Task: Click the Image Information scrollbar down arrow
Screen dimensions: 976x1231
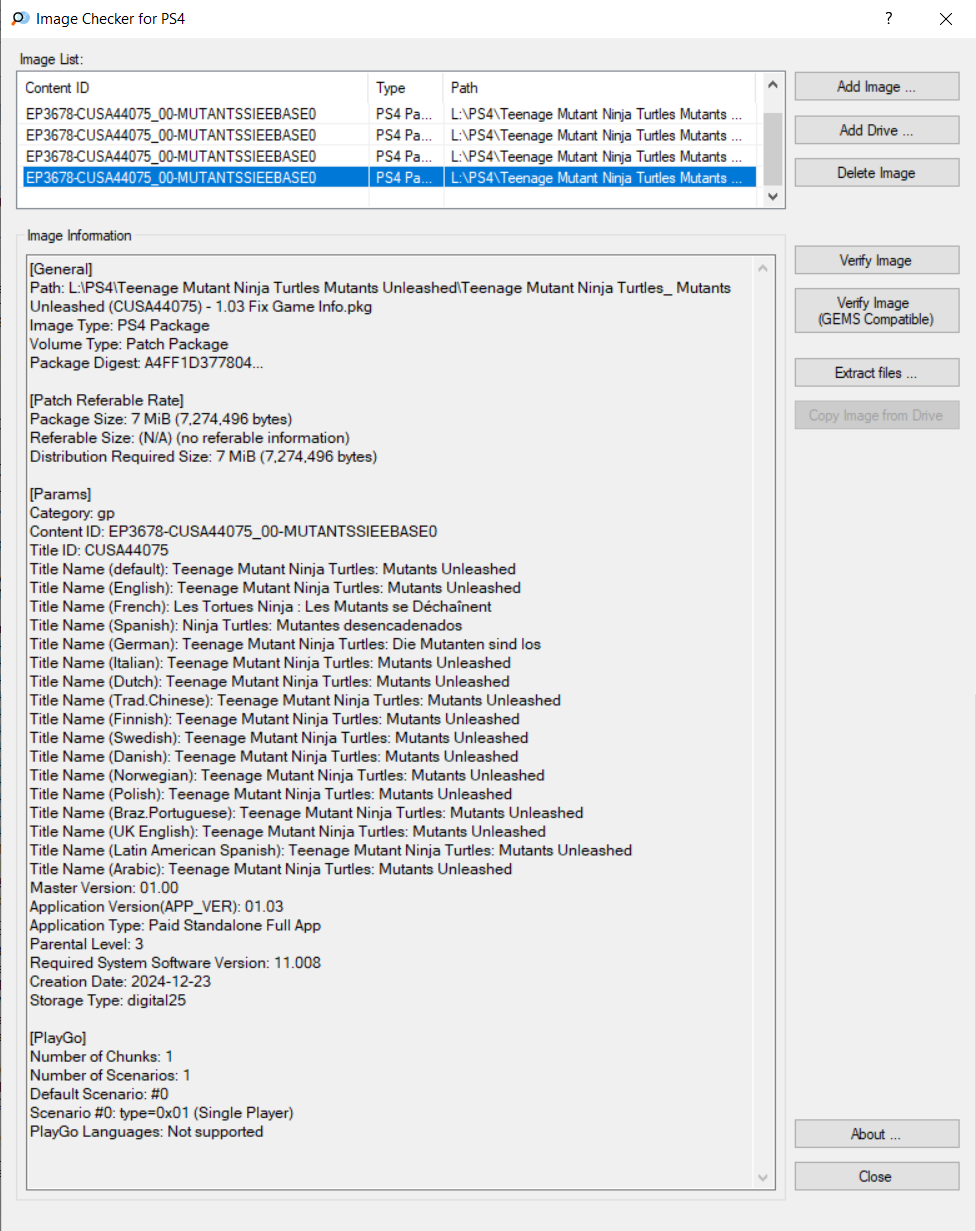Action: [765, 1177]
